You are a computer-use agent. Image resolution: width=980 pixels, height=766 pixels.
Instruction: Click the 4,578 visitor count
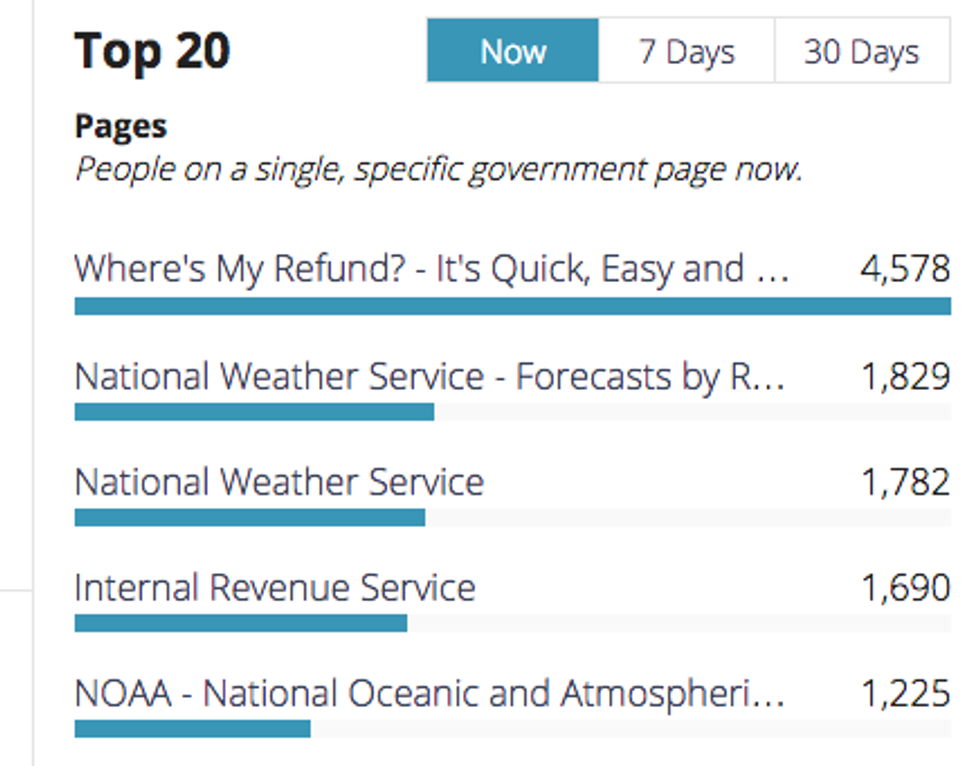tap(904, 269)
